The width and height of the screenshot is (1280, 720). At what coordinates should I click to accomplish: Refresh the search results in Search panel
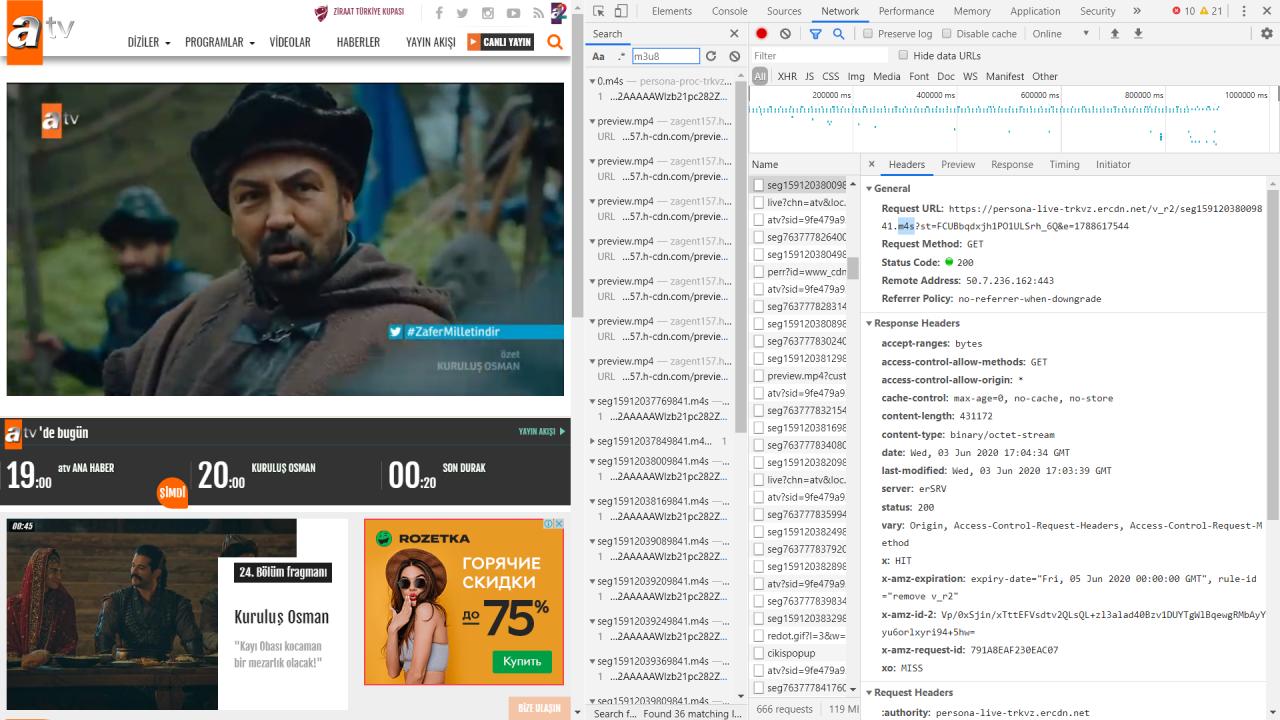tap(711, 57)
